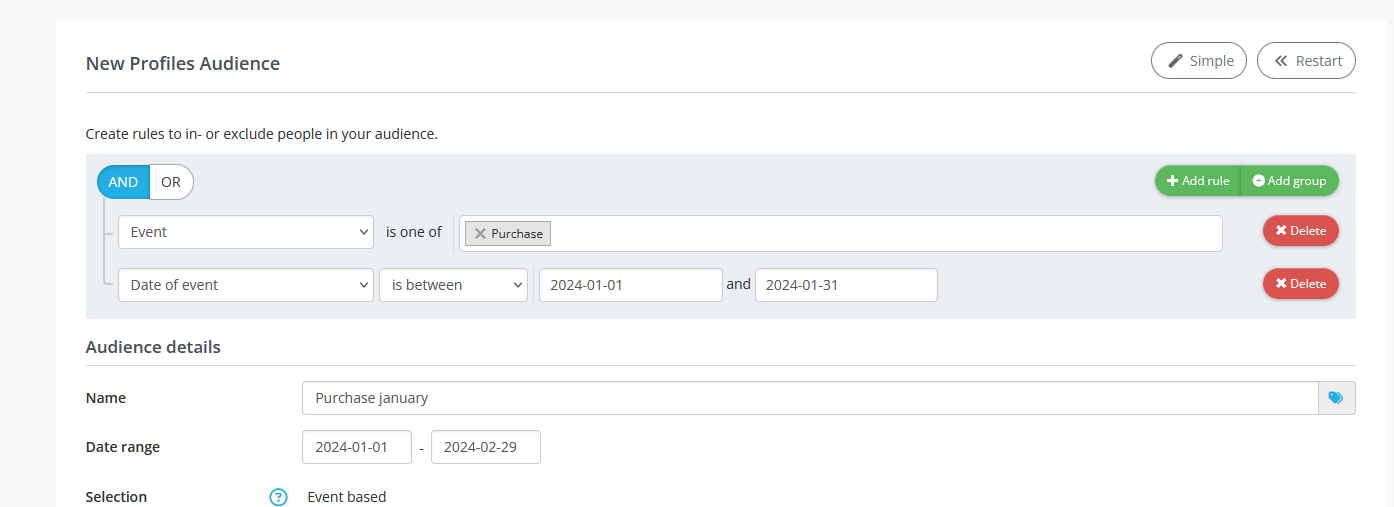Delete the Event rule row

(1300, 231)
